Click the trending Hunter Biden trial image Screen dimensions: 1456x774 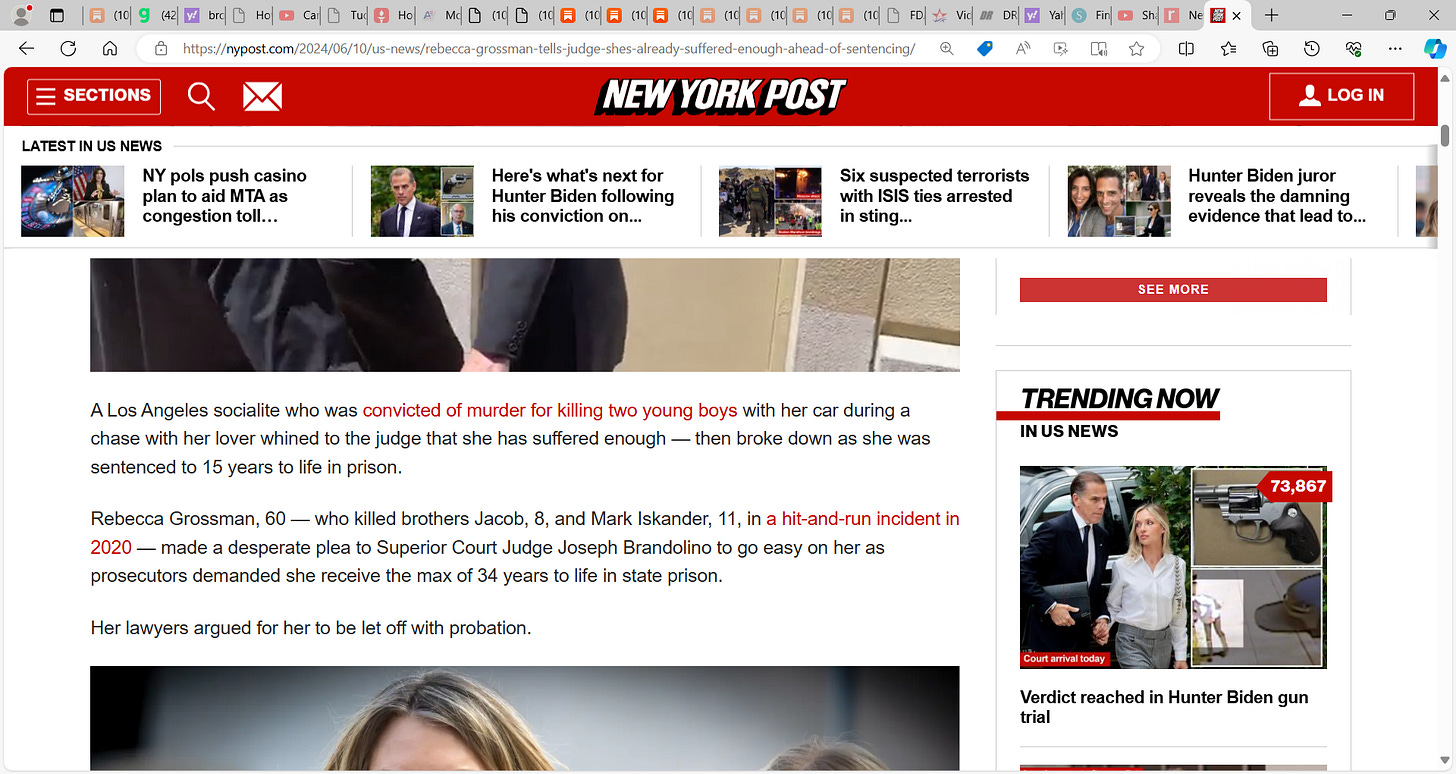tap(1173, 567)
